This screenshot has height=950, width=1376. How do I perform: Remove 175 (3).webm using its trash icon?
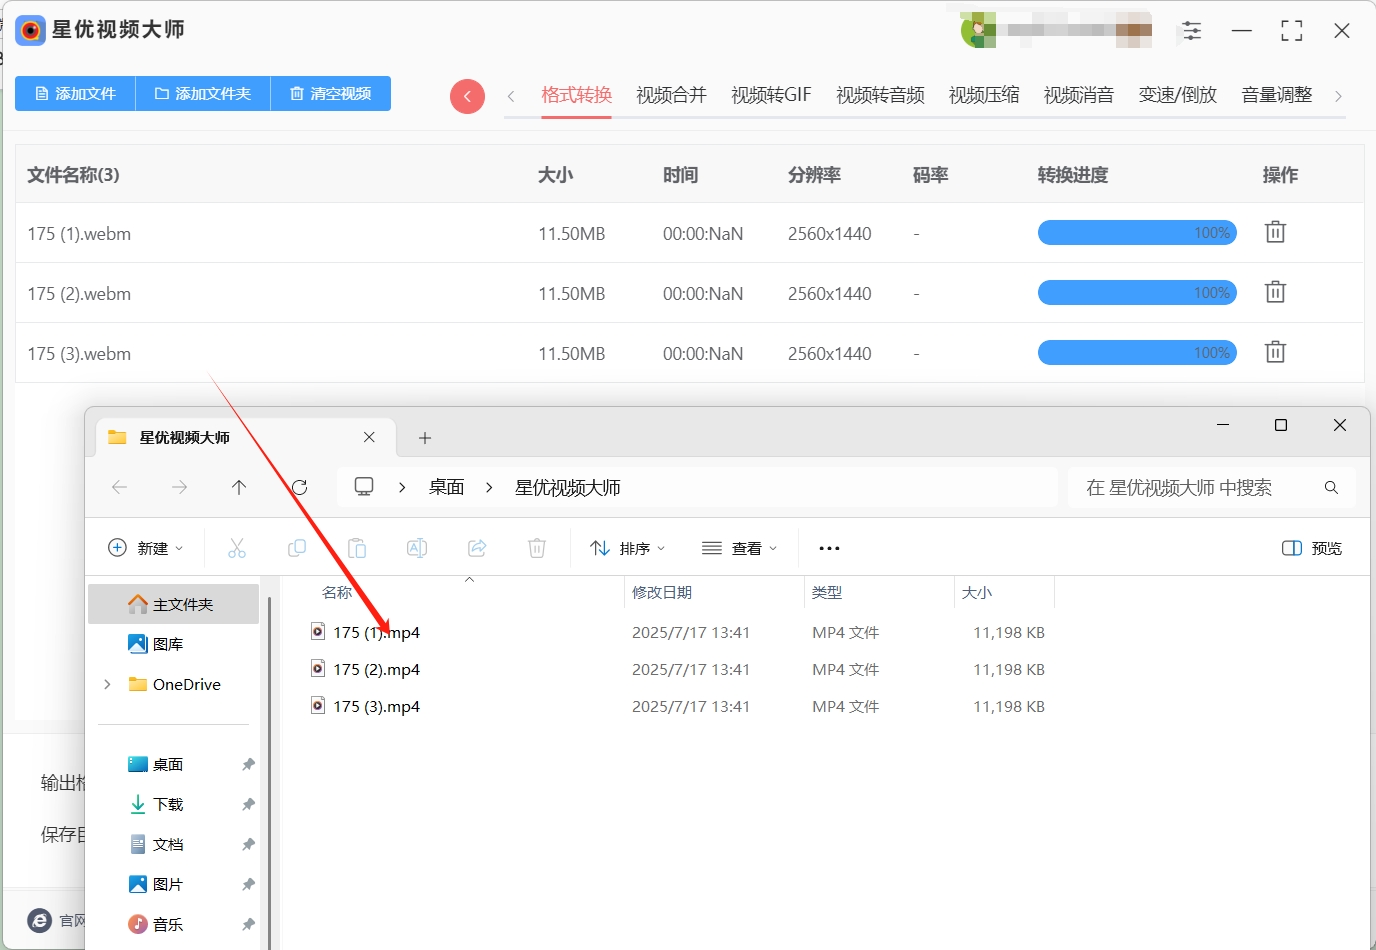[1275, 352]
